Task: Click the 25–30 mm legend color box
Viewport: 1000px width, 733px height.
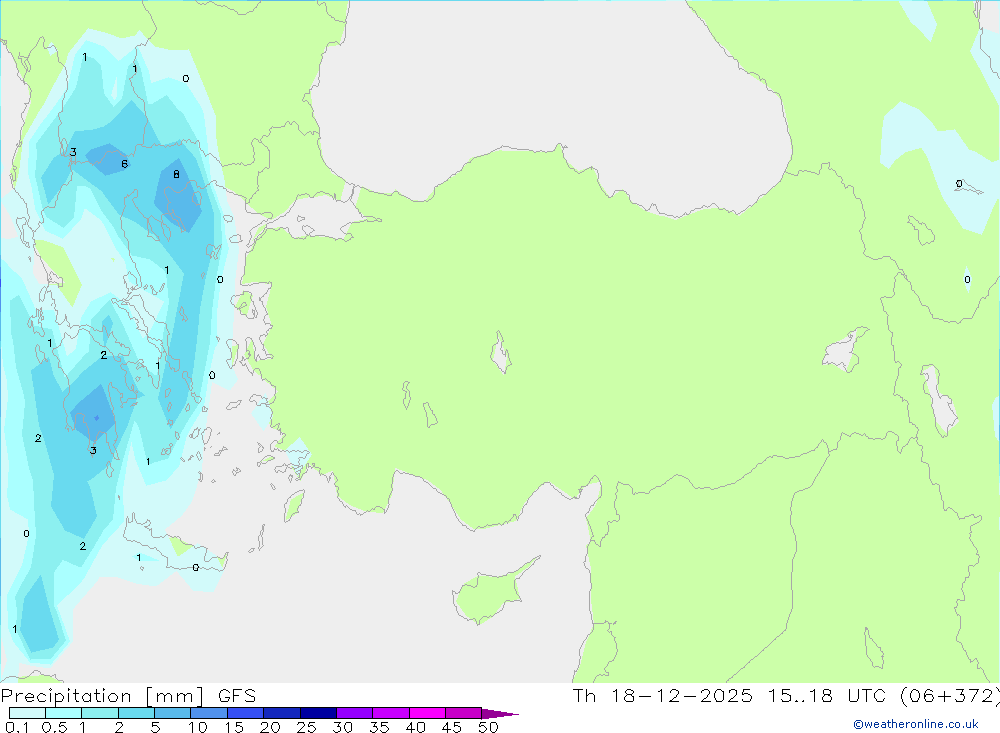Action: 318,713
